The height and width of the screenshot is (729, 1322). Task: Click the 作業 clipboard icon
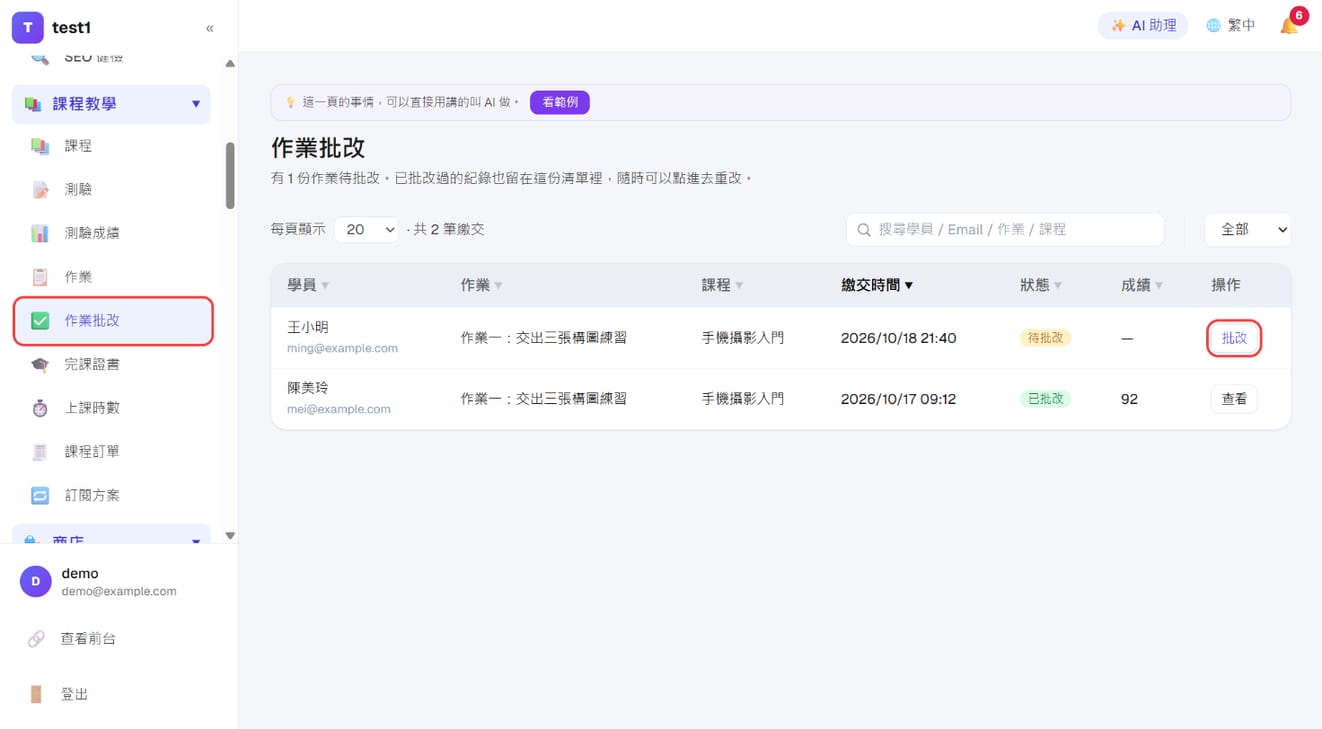[x=40, y=277]
